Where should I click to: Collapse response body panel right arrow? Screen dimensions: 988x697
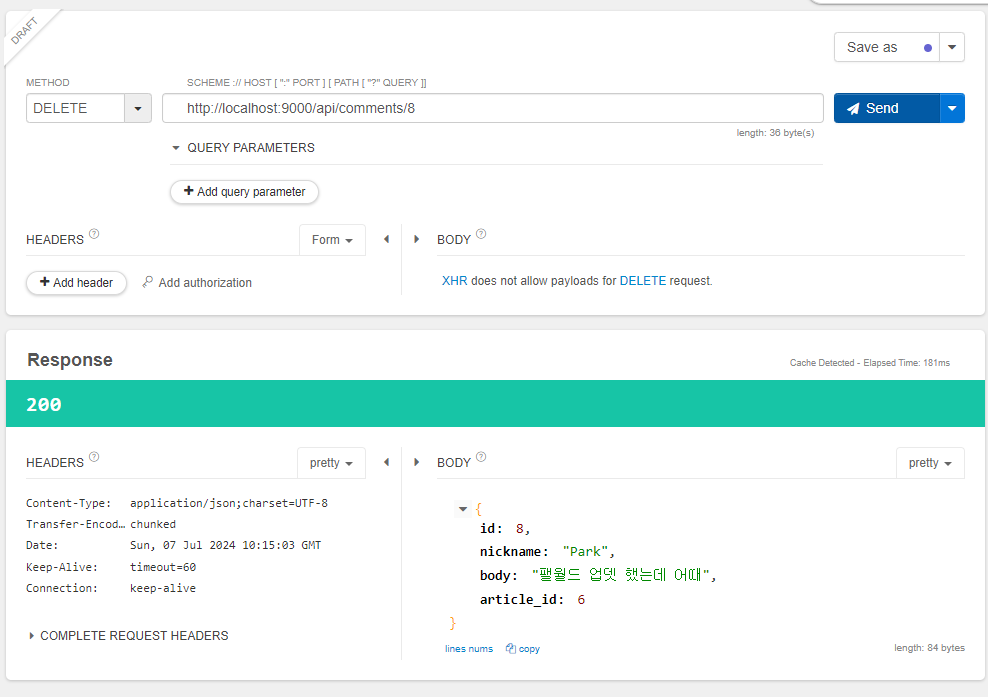416,462
